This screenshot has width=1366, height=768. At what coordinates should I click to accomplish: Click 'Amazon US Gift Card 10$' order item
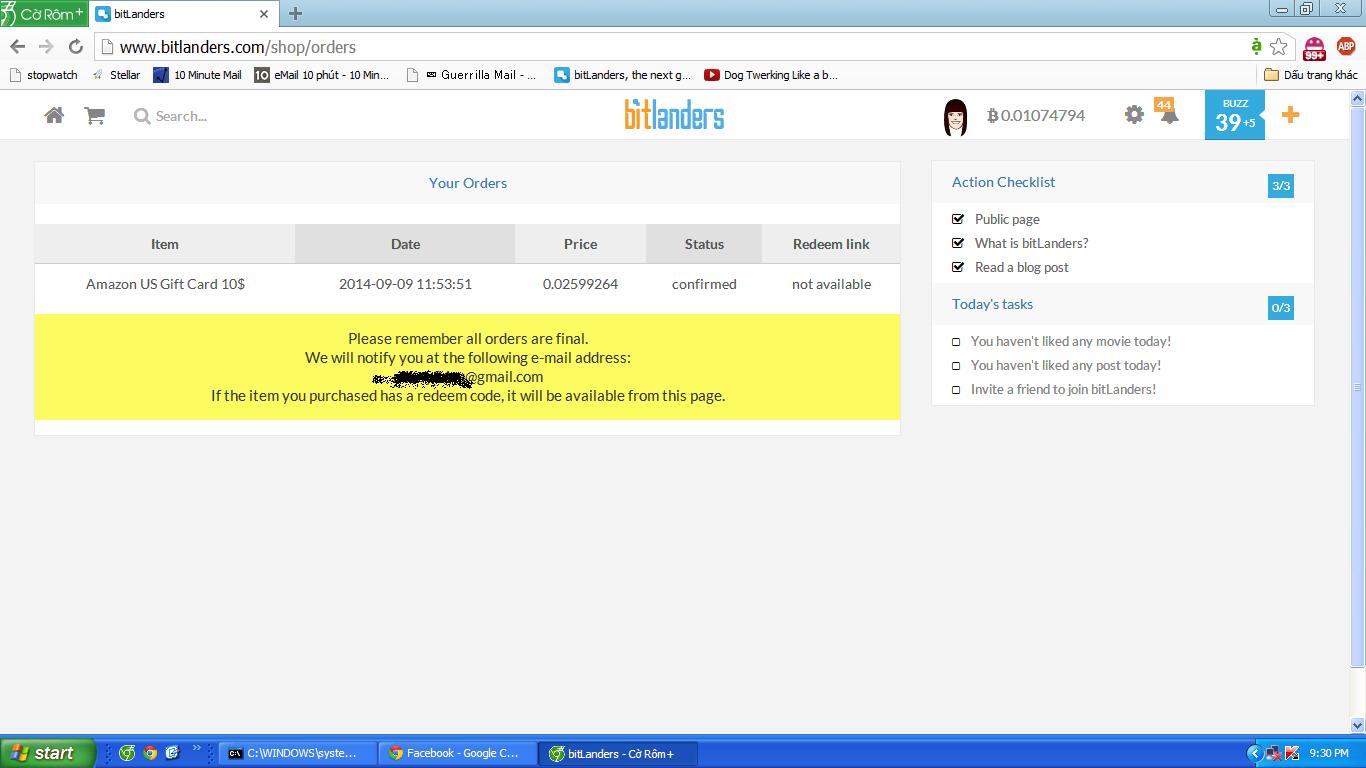165,284
